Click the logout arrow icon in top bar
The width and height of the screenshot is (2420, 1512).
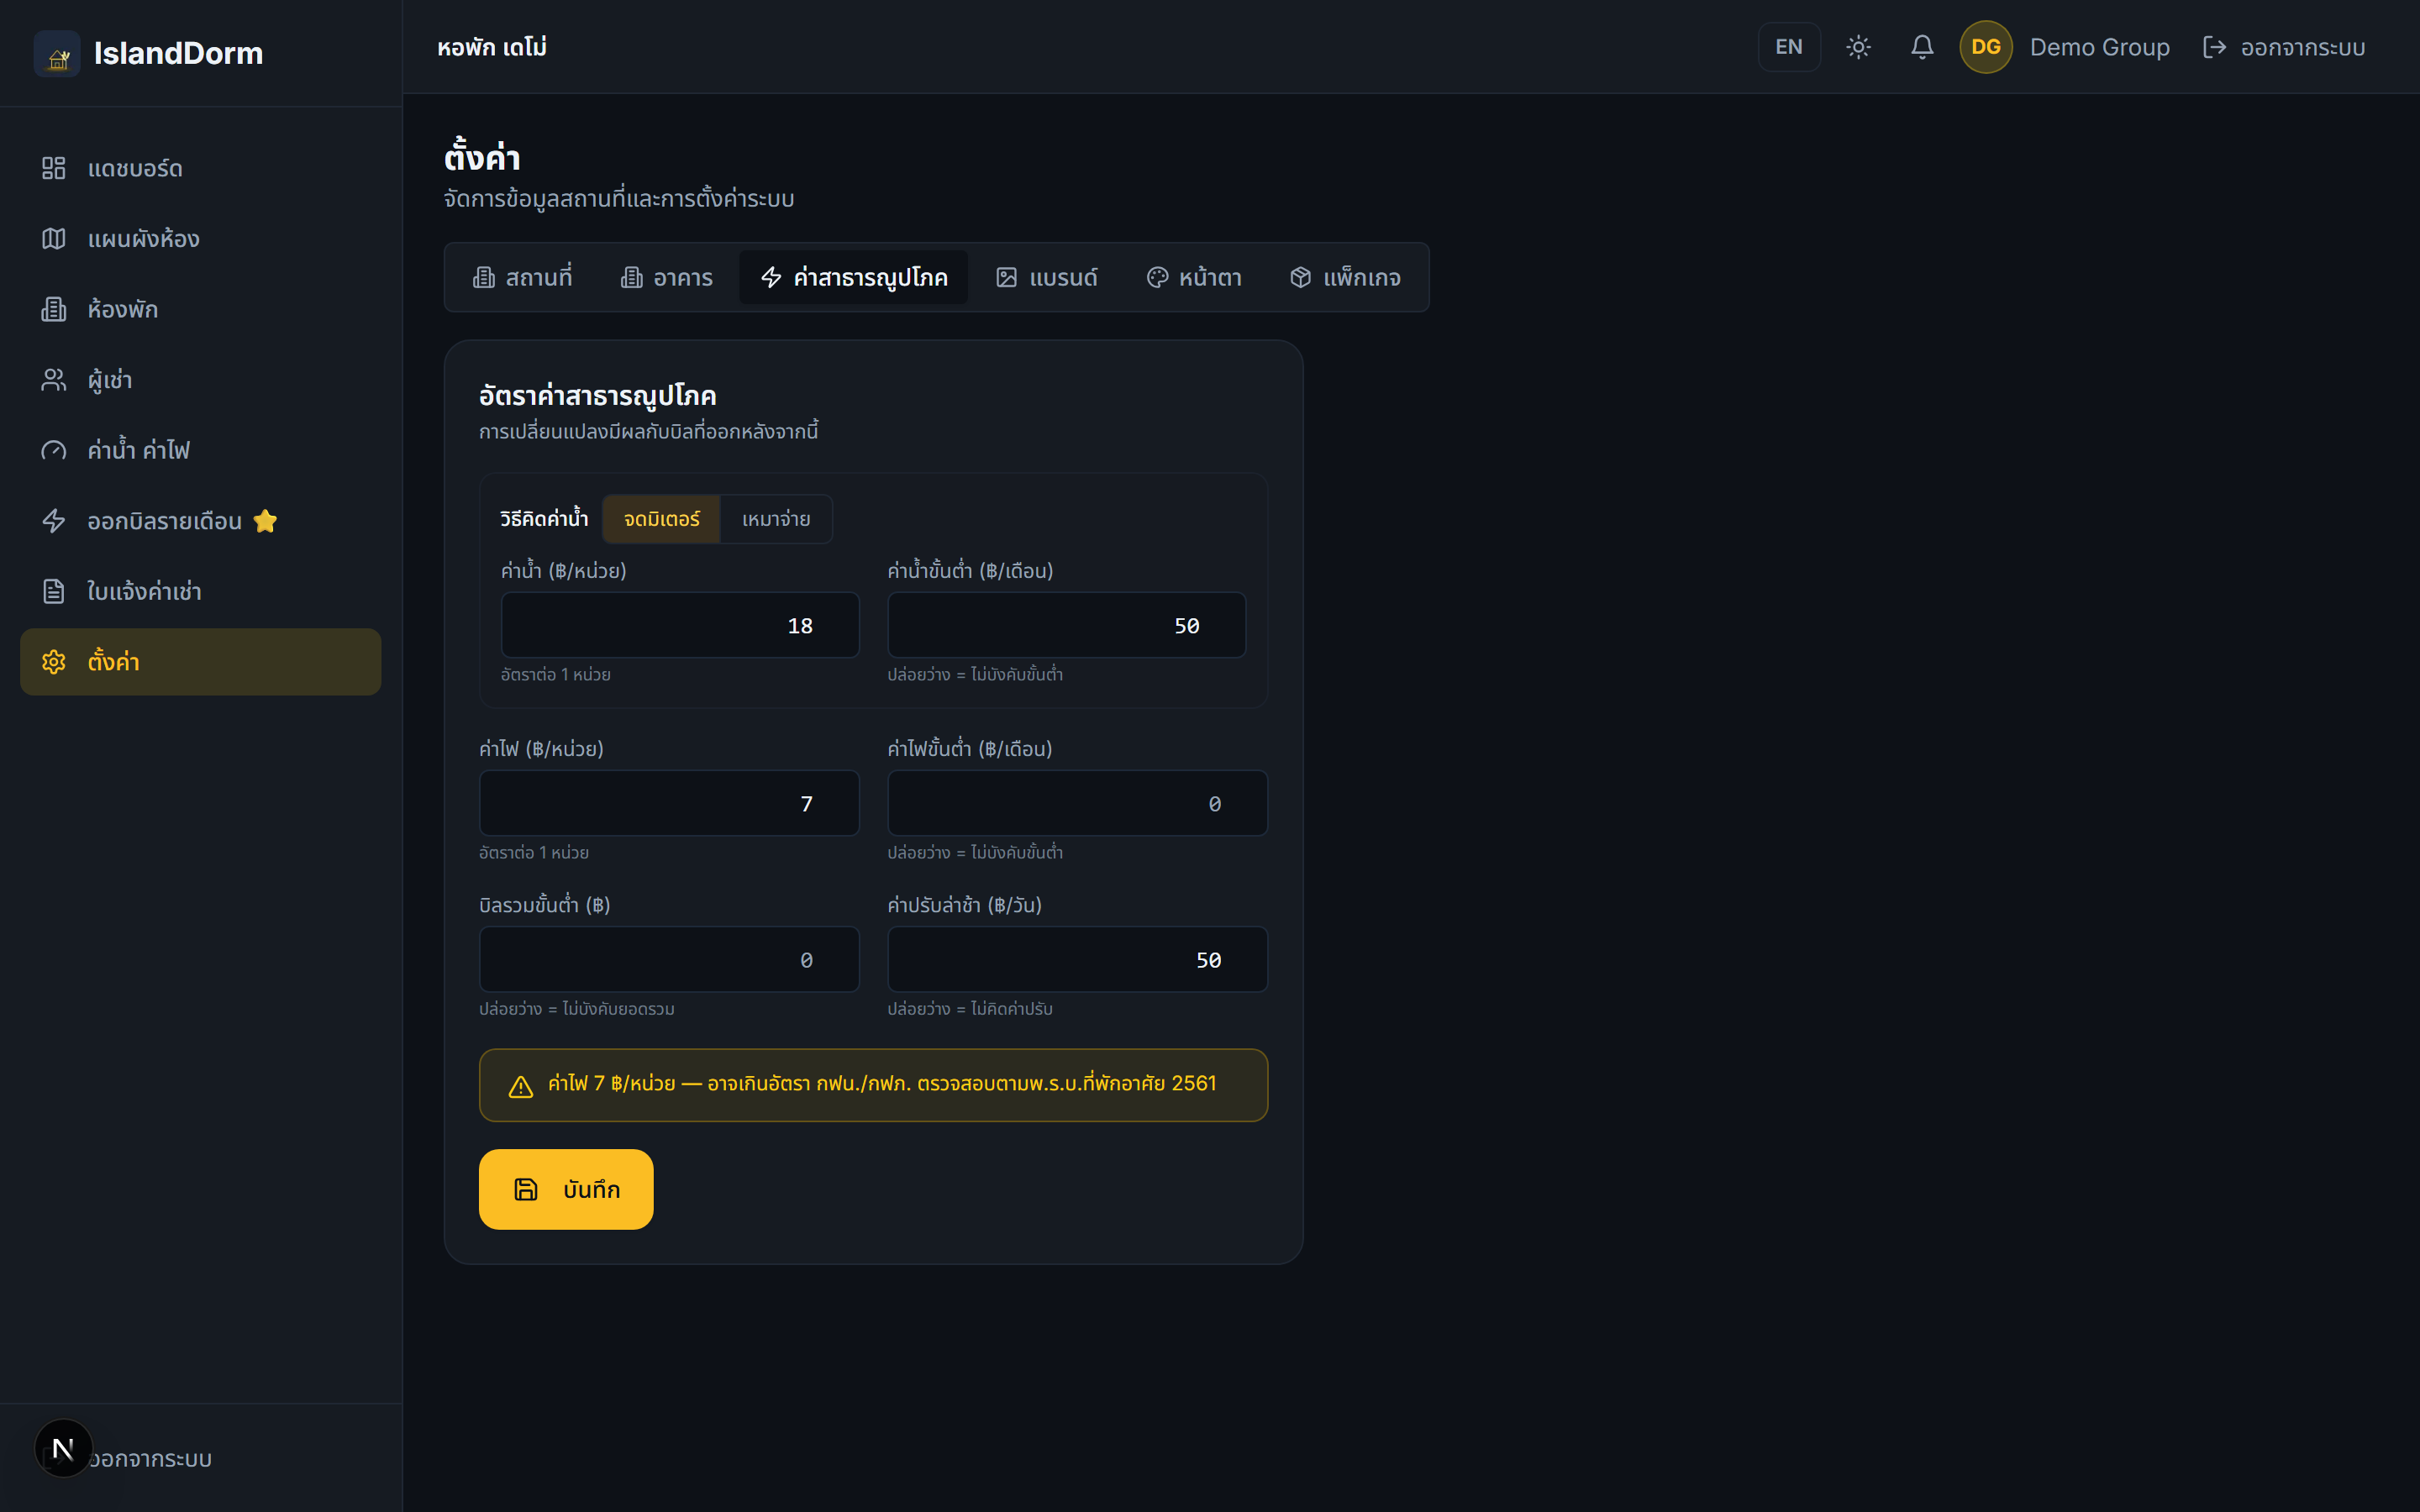[2214, 47]
